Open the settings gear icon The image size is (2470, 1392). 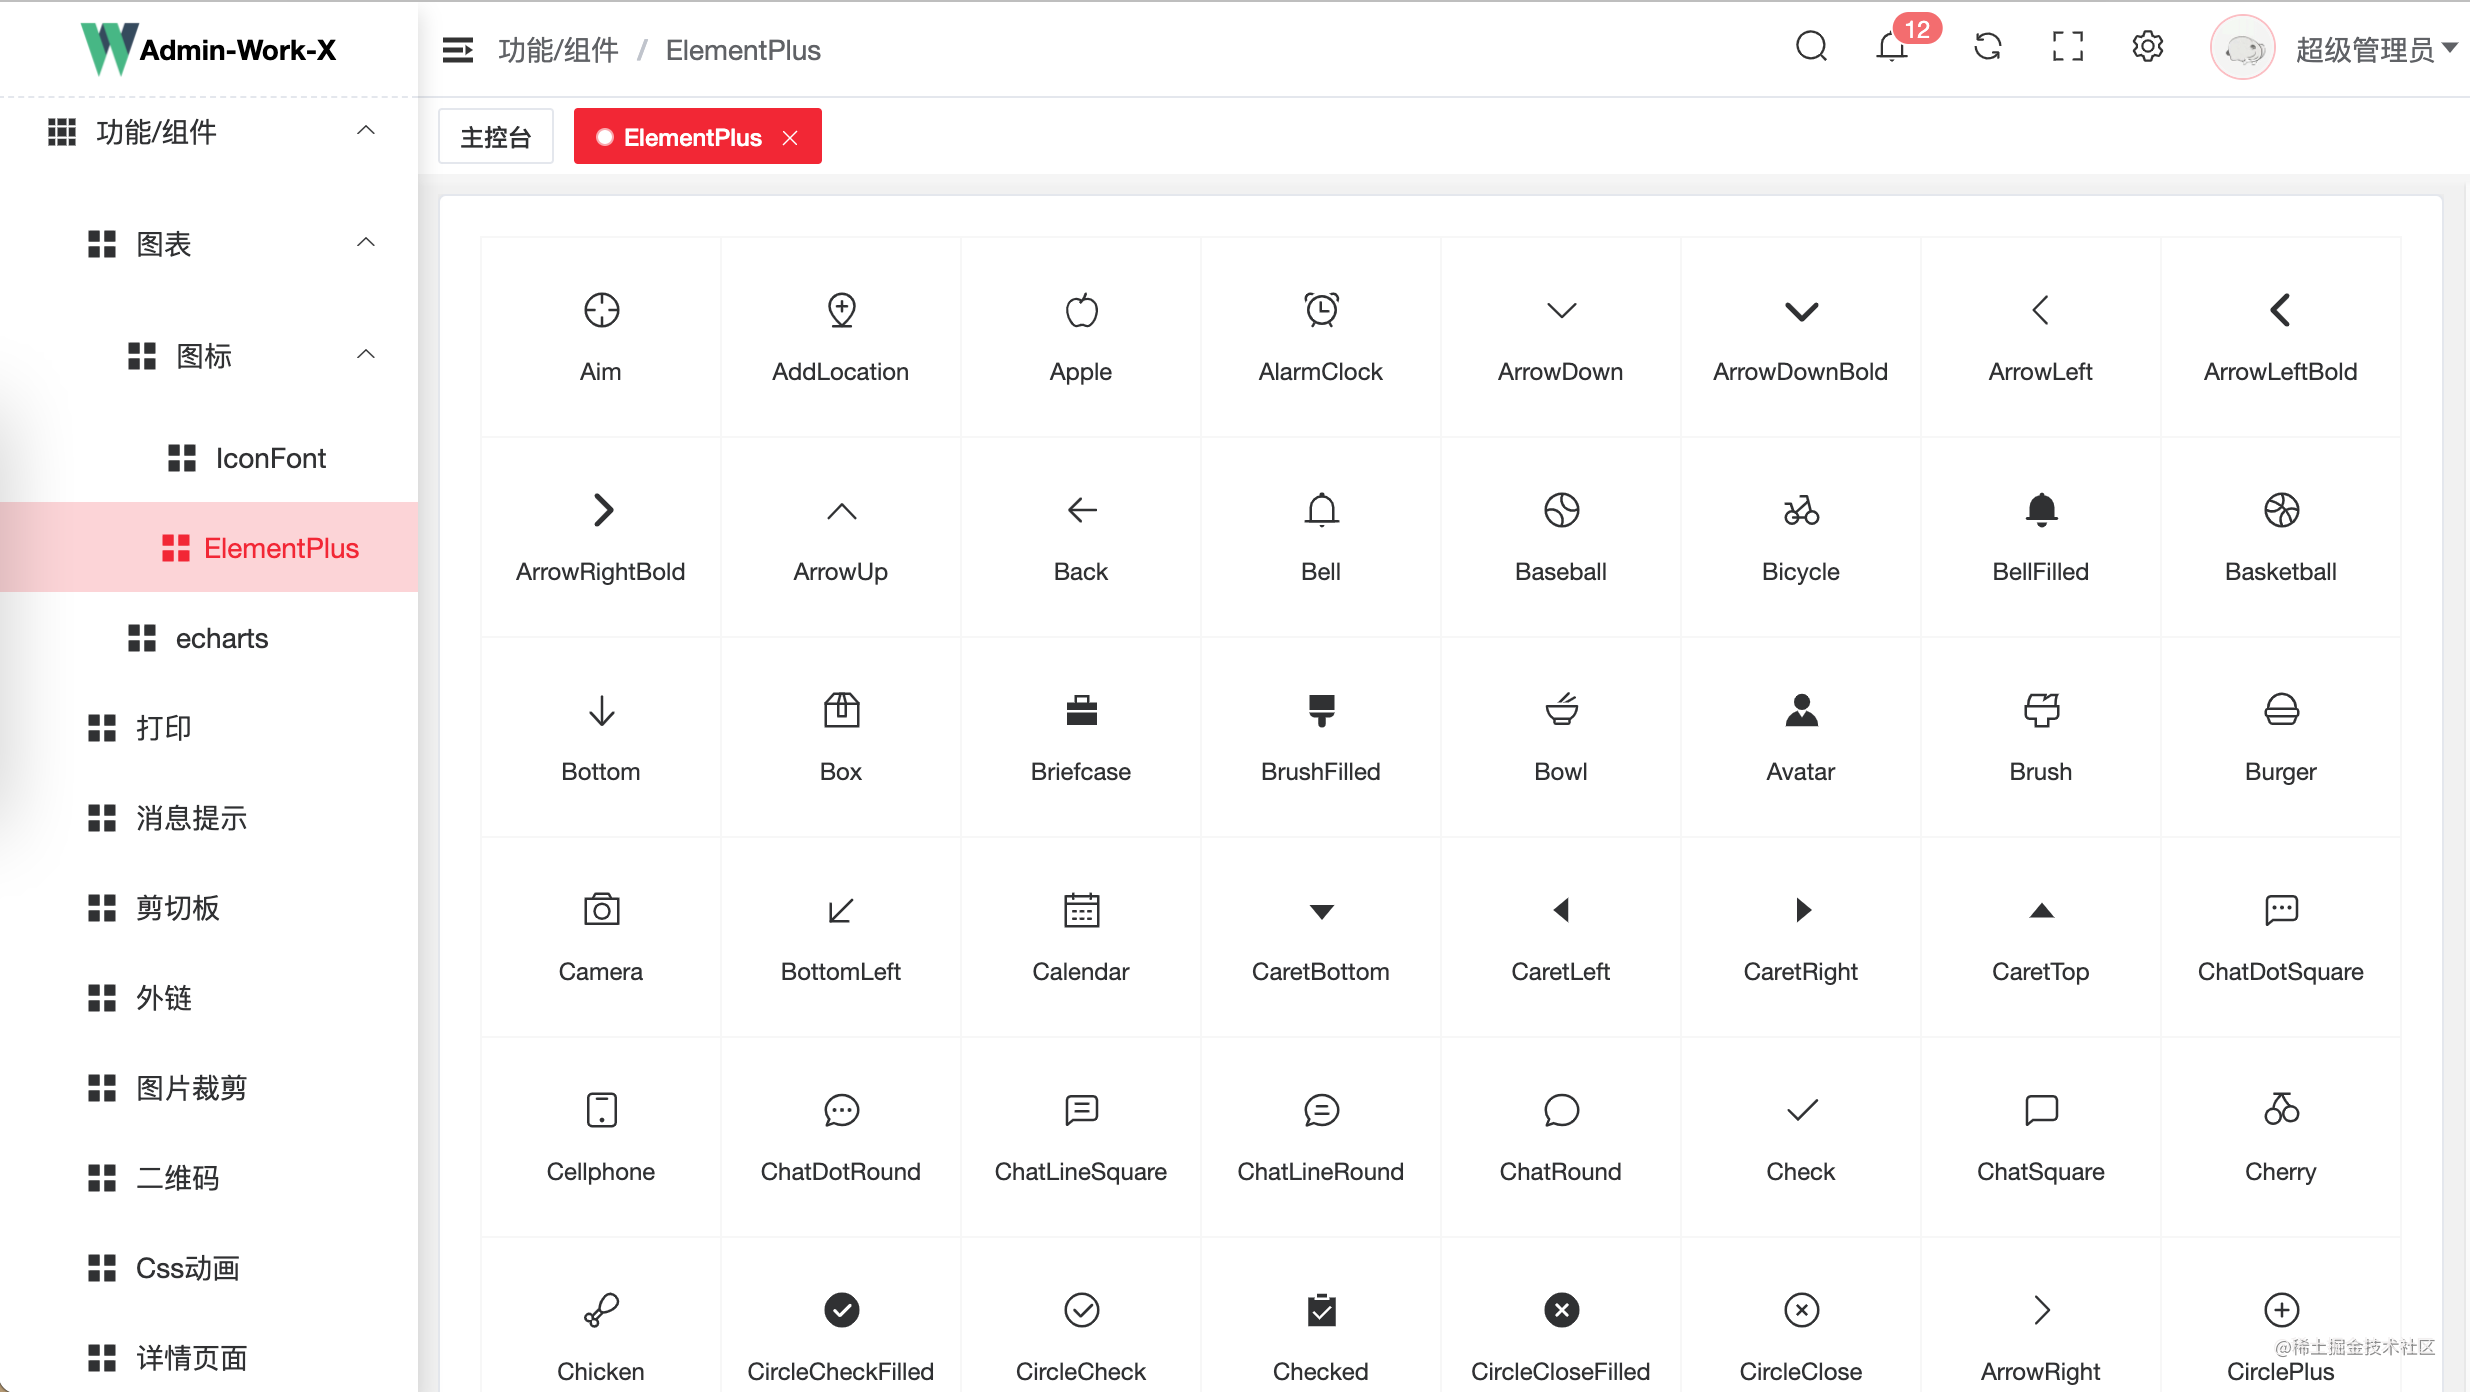(2148, 47)
